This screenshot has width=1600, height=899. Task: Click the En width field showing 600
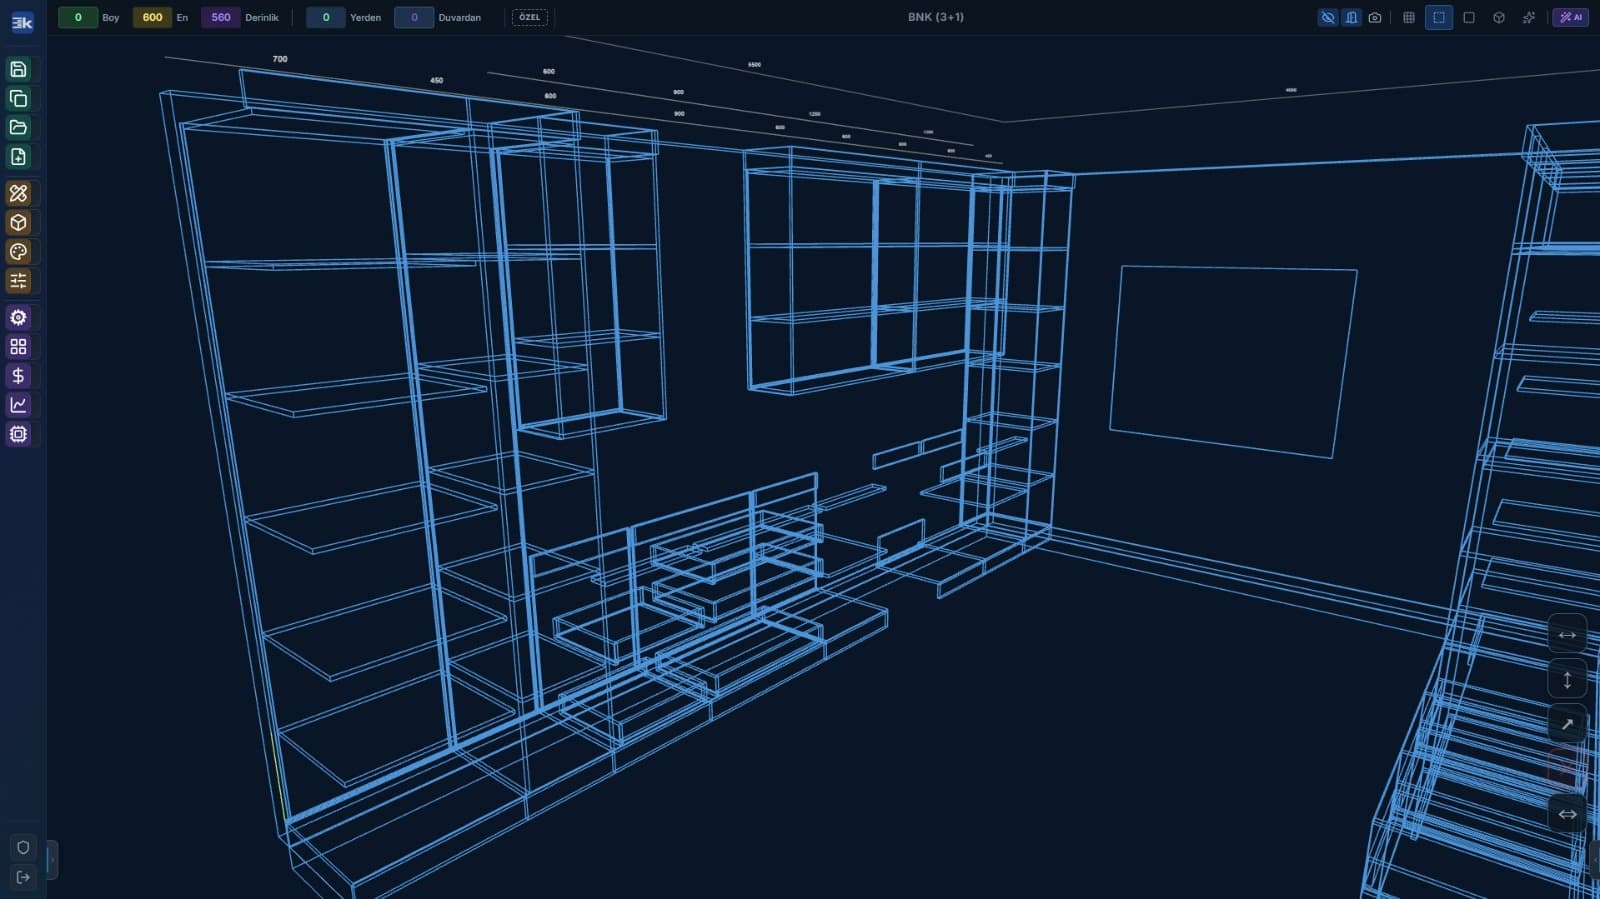coord(152,17)
